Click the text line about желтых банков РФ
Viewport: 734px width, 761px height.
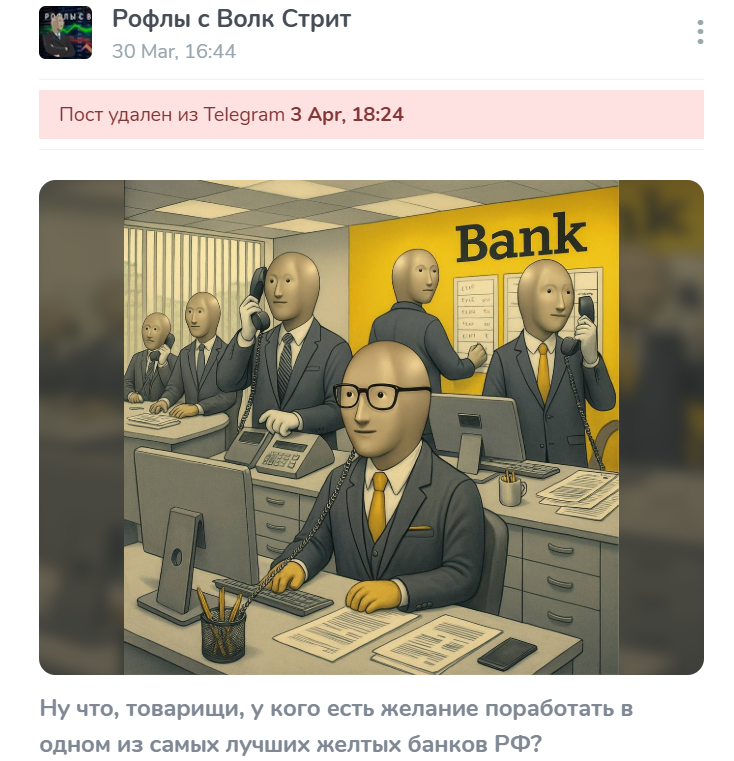[290, 744]
